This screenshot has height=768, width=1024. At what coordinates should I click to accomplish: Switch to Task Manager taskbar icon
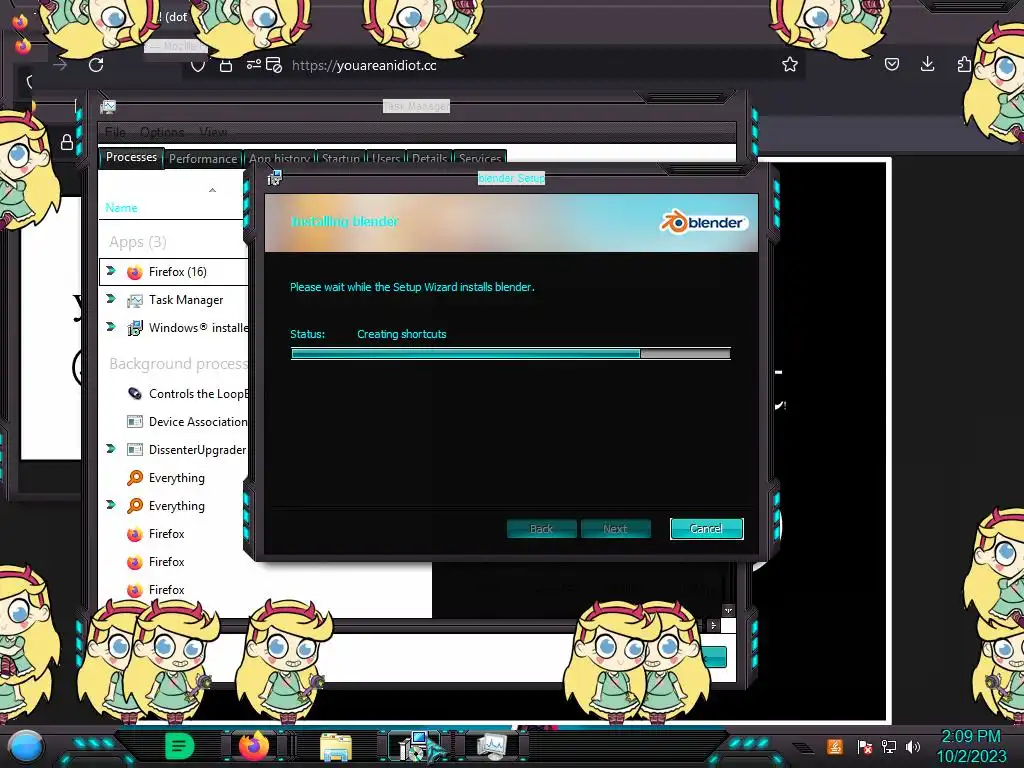pos(491,746)
